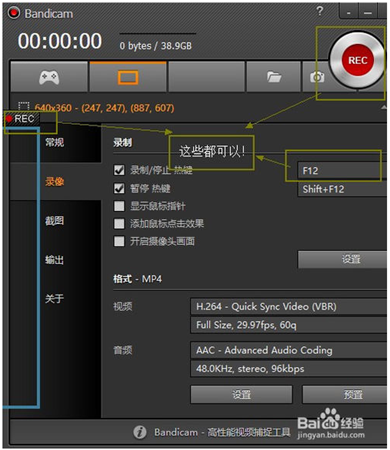Click the AAC Advanced Audio Coding text
The image size is (390, 450).
(264, 350)
